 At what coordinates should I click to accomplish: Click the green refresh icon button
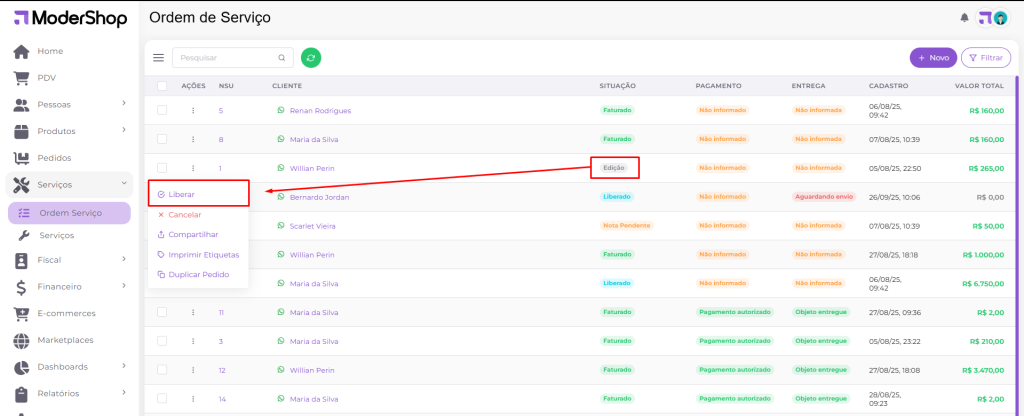coord(311,58)
